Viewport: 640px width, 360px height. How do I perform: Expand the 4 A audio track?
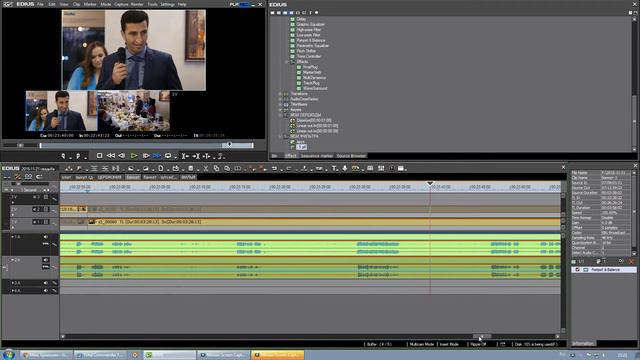(12, 291)
